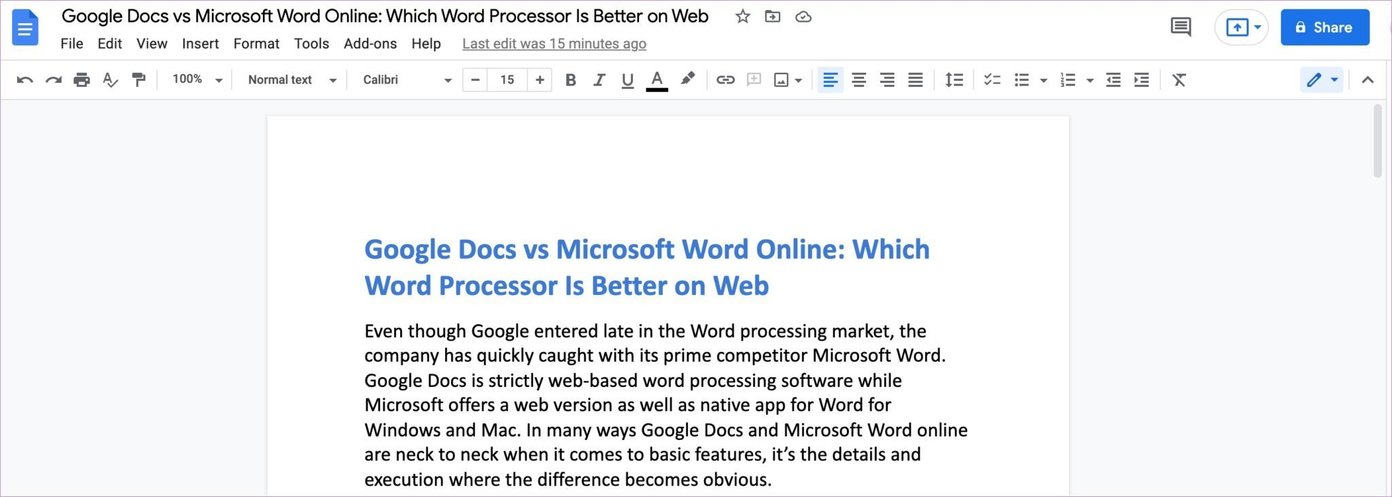Open the editing mode pencil dropdown
This screenshot has height=497, width=1392.
click(1322, 80)
